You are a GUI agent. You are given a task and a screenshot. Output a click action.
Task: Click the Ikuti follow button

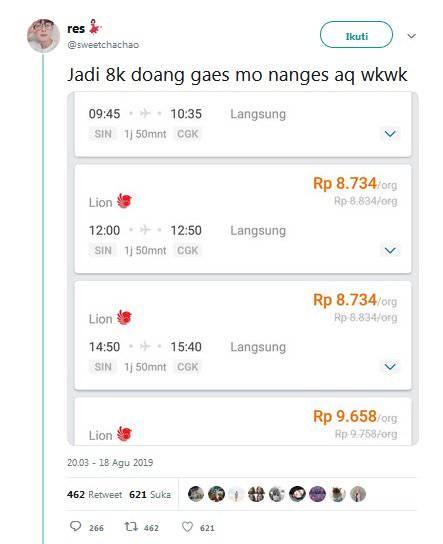point(356,35)
